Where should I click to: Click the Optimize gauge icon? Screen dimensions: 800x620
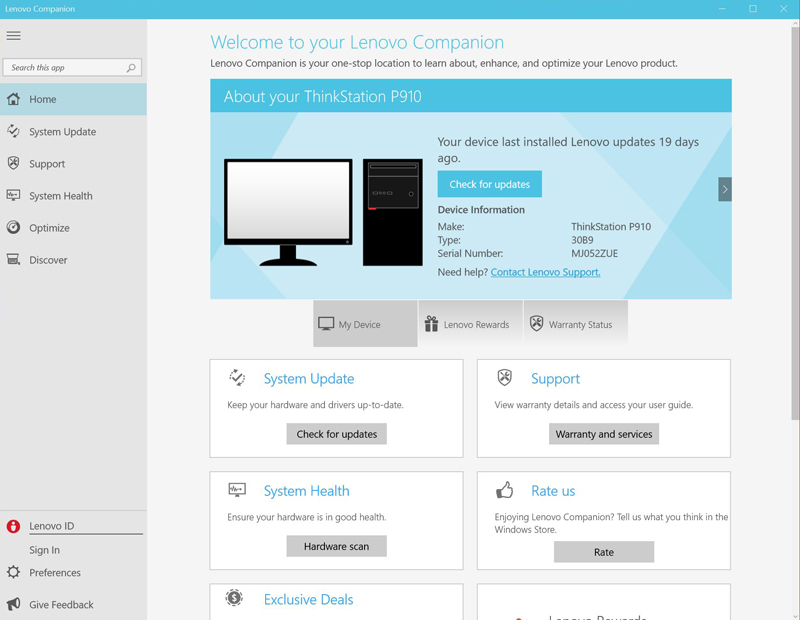(x=14, y=228)
